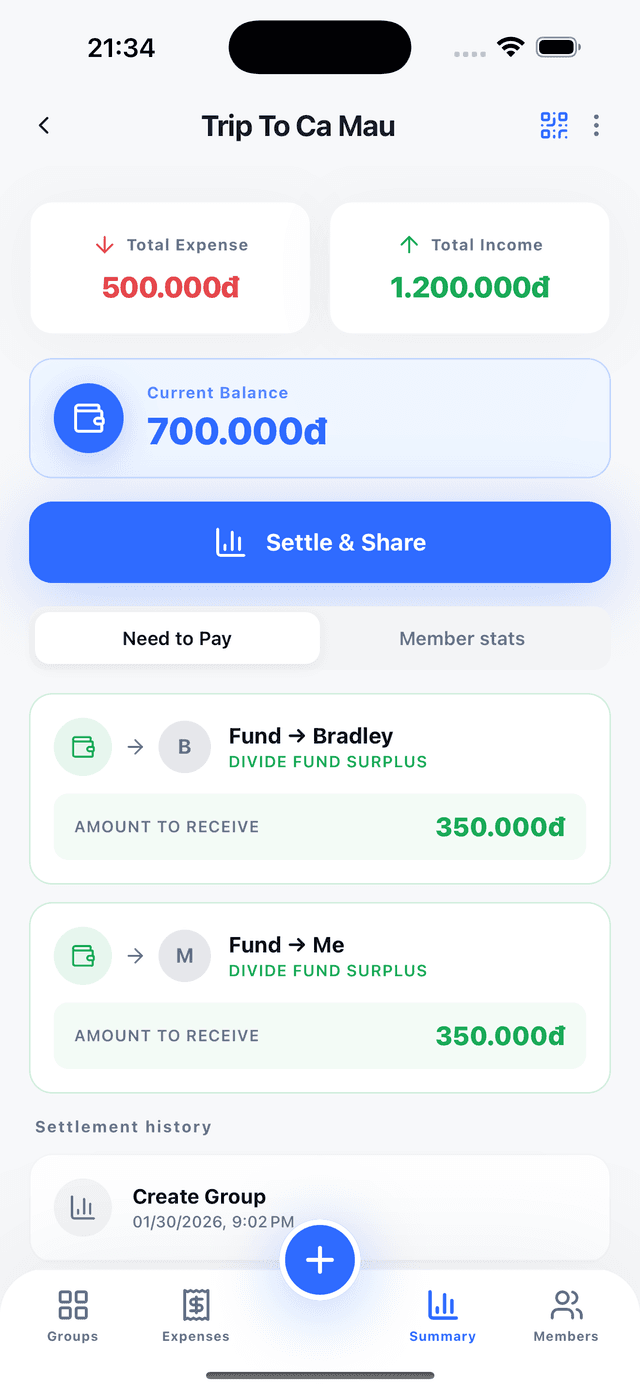Click the green wallet icon in Fund to Bradley card

pyautogui.click(x=82, y=746)
